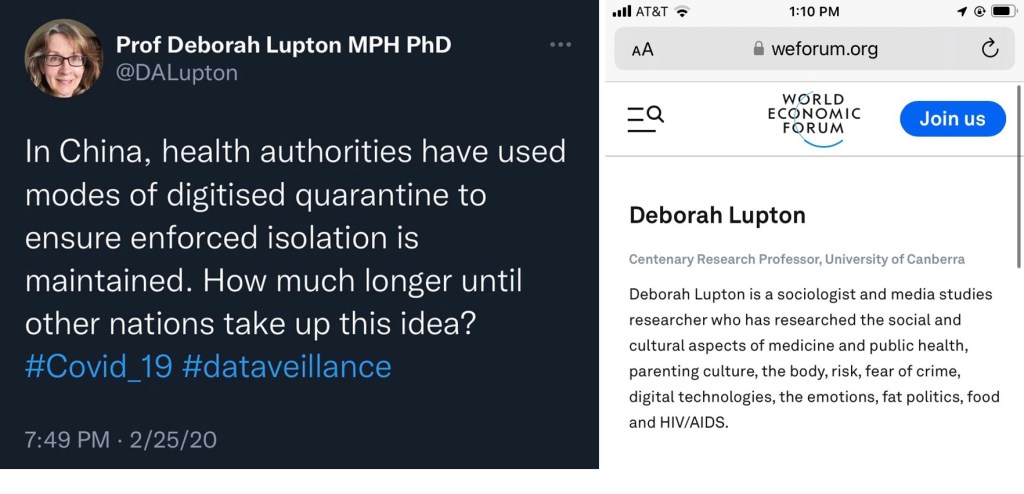Tap the location services arrow icon

pyautogui.click(x=962, y=11)
